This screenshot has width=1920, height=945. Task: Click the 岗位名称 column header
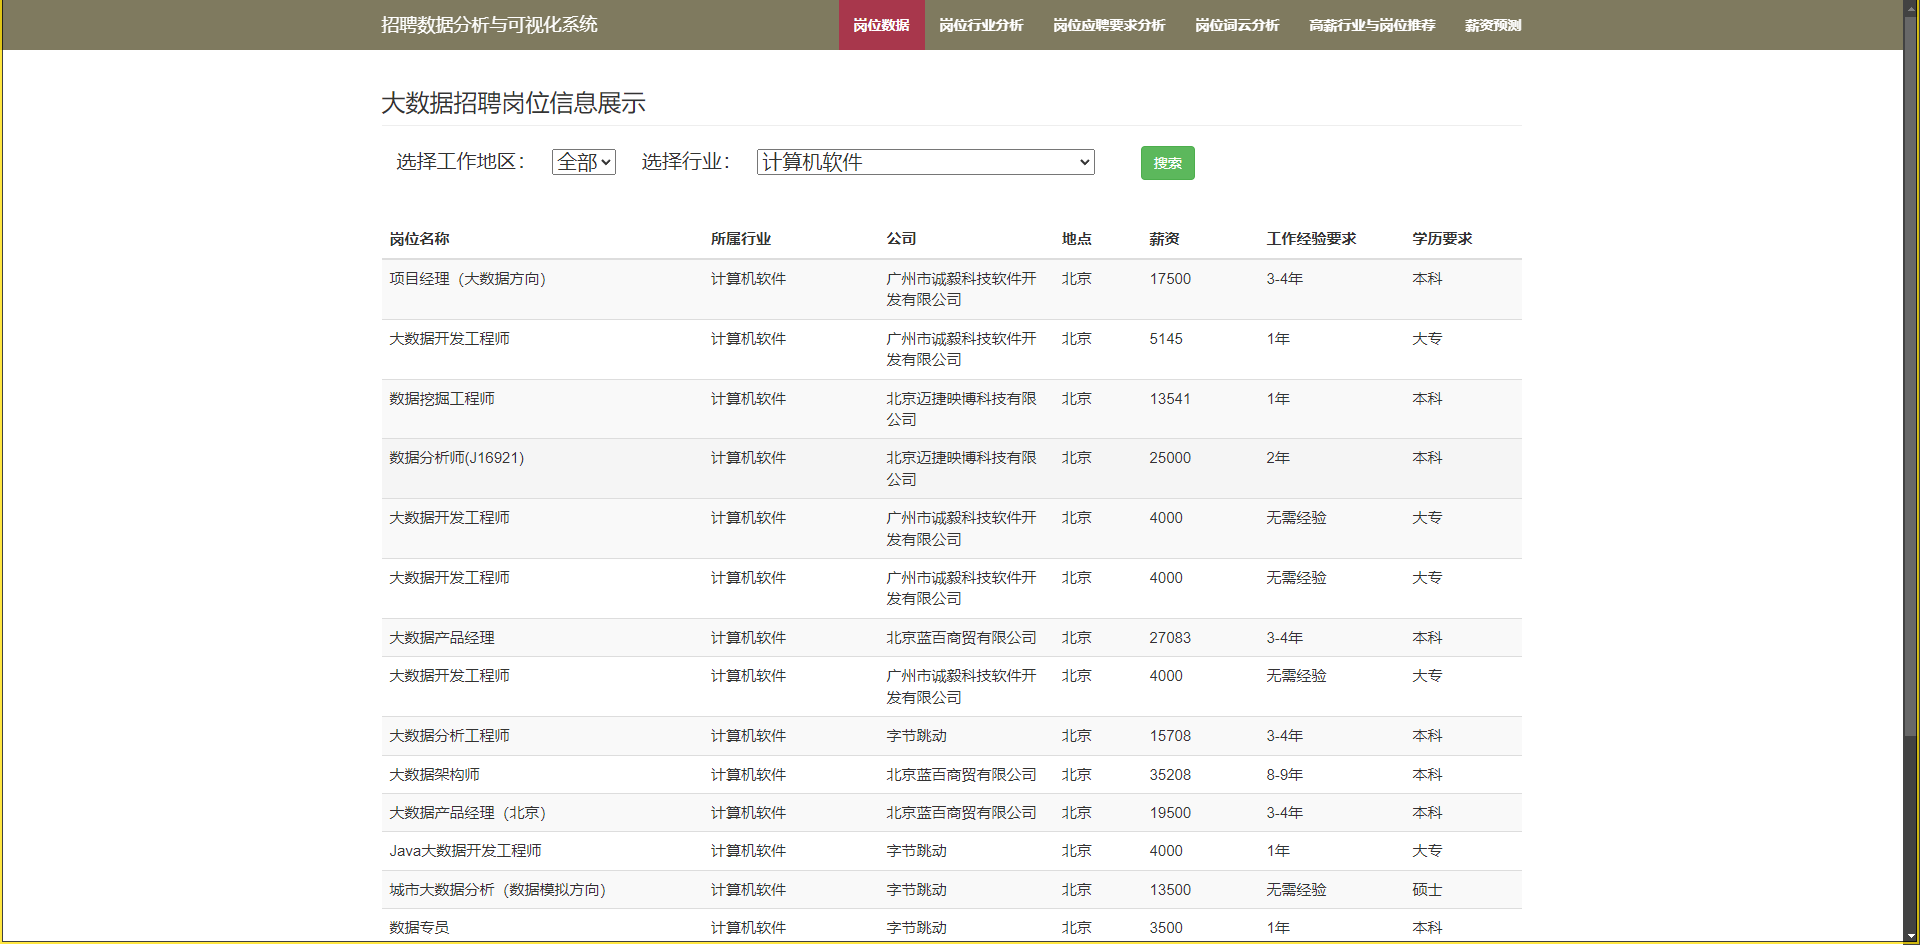pos(419,239)
